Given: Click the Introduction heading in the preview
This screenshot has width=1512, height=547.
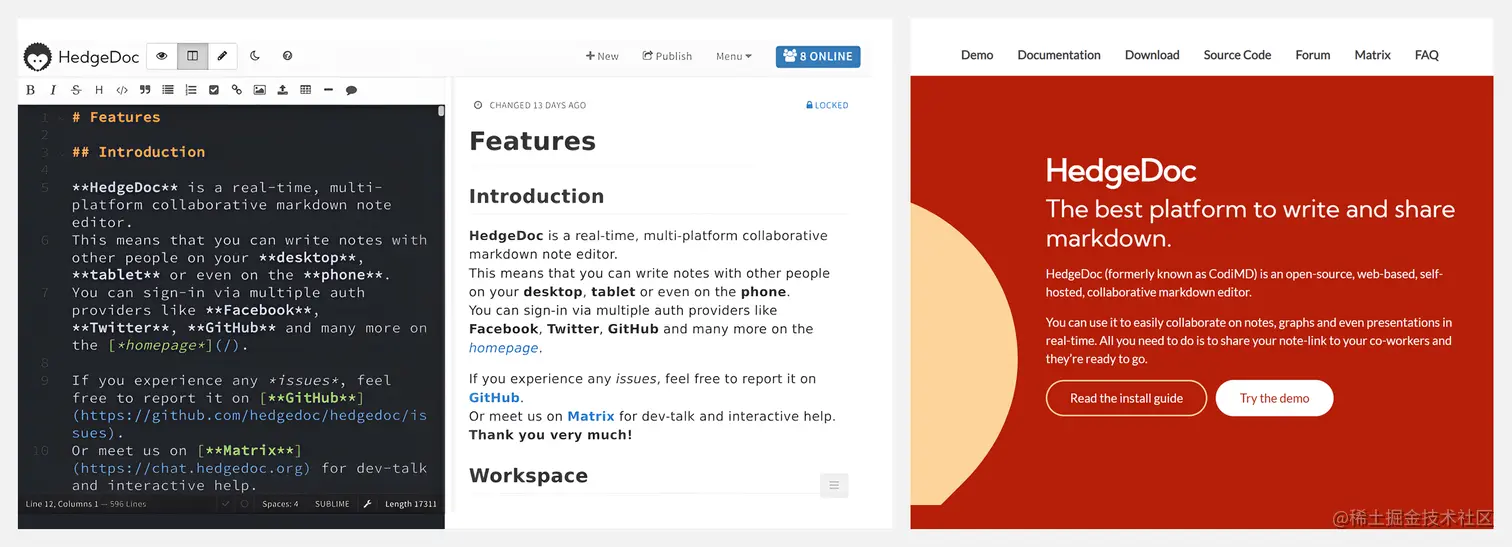Looking at the screenshot, I should point(536,196).
